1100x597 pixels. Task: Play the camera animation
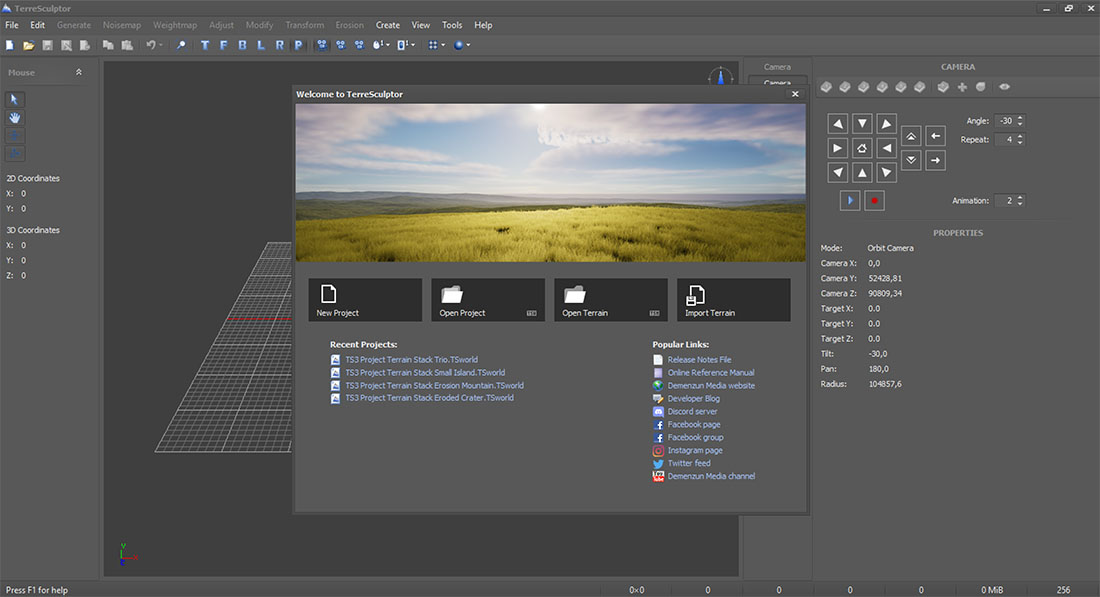pyautogui.click(x=850, y=201)
